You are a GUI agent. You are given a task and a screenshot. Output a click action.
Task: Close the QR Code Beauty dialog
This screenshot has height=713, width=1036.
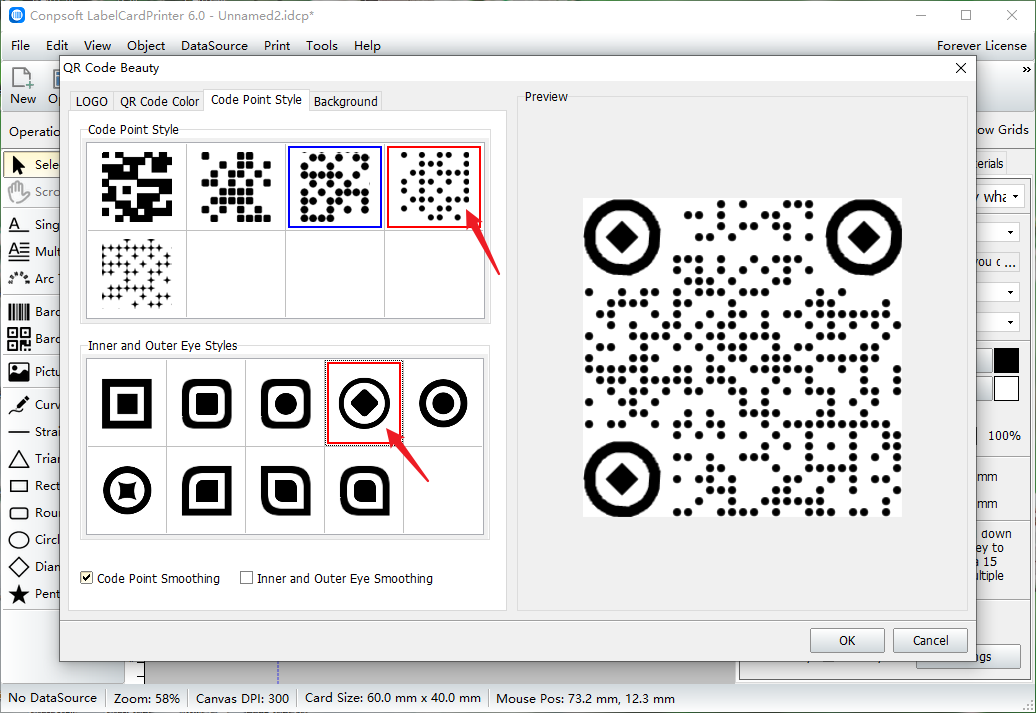point(961,68)
